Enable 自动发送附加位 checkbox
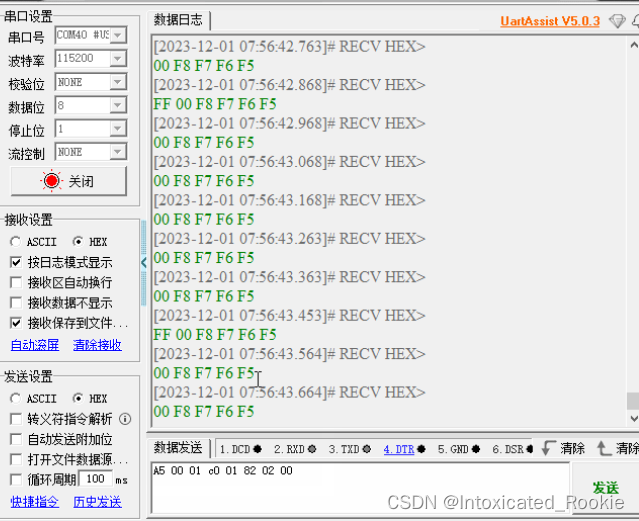Screen dimensions: 639x521 pos(16,439)
